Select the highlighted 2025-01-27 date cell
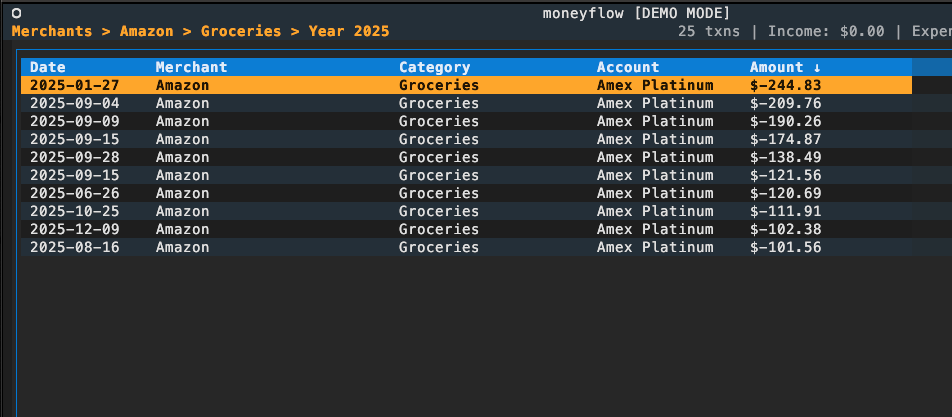This screenshot has width=952, height=417. [75, 85]
